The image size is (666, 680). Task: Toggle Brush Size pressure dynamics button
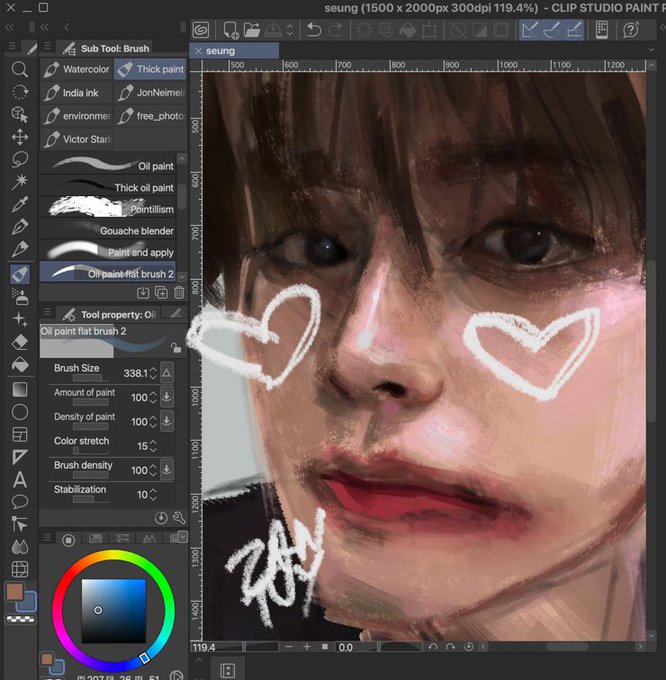point(167,373)
